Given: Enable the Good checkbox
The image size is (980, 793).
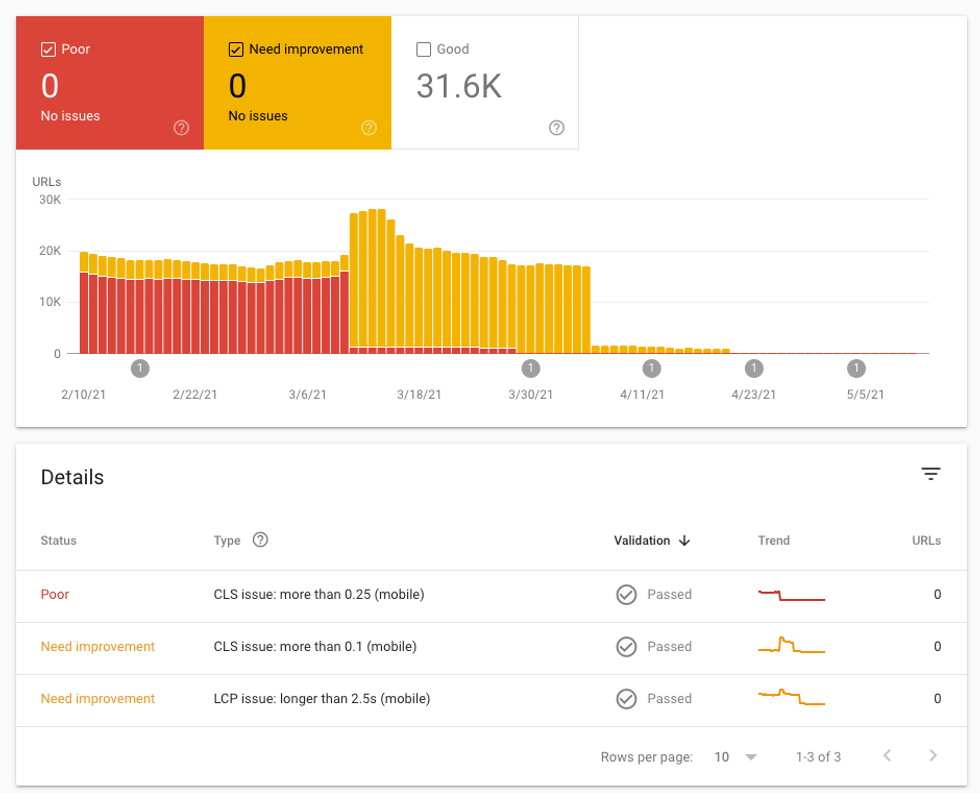Looking at the screenshot, I should pyautogui.click(x=424, y=49).
